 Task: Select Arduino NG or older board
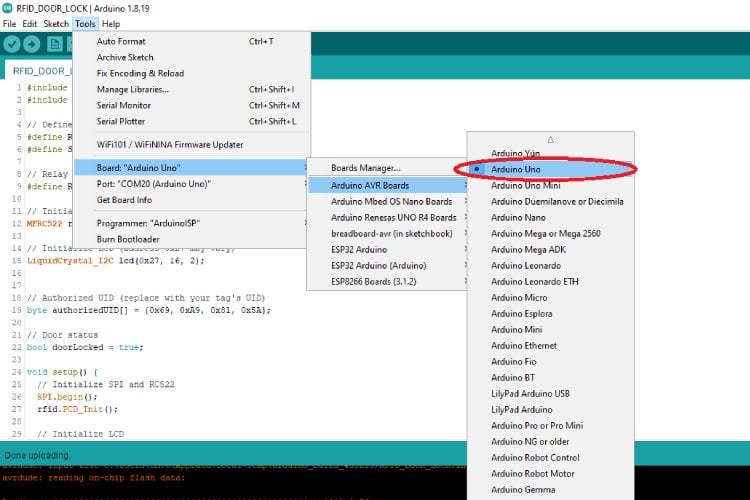click(x=551, y=442)
